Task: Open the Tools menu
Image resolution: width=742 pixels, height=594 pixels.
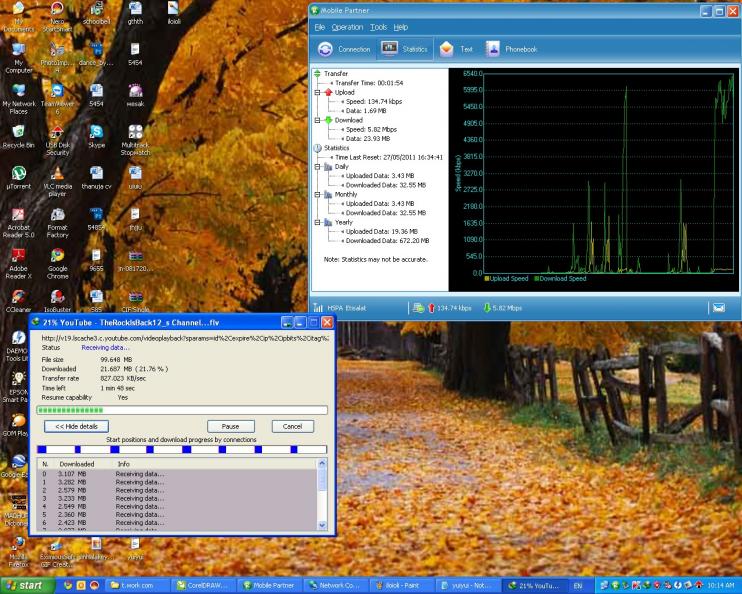Action: tap(378, 27)
